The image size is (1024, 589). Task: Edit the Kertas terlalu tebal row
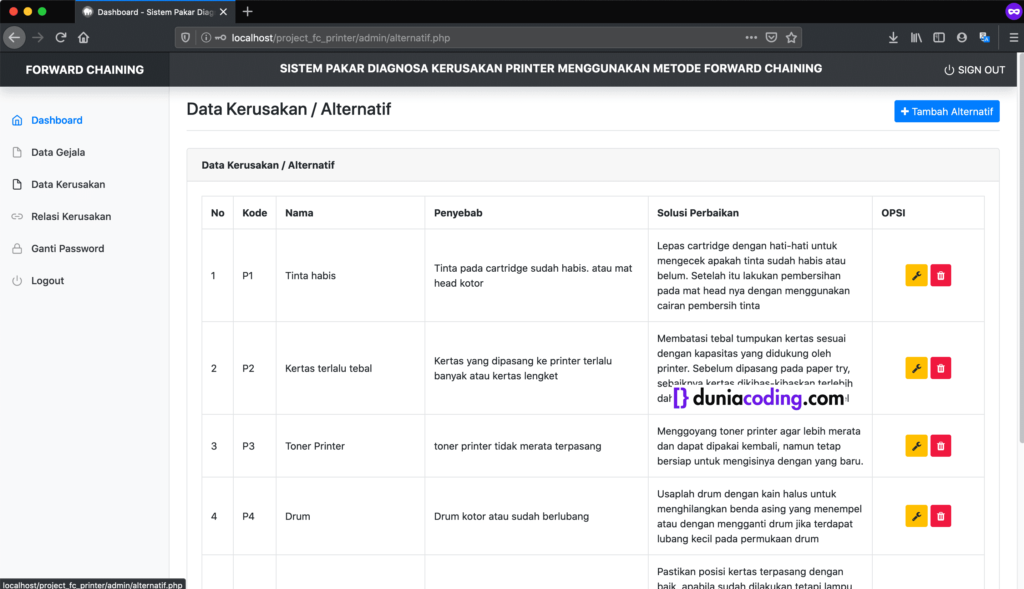(916, 368)
